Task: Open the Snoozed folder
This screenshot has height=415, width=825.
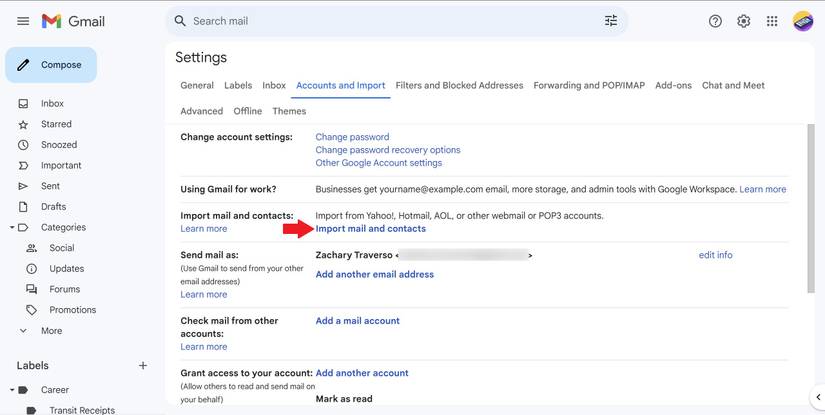Action: coord(58,145)
